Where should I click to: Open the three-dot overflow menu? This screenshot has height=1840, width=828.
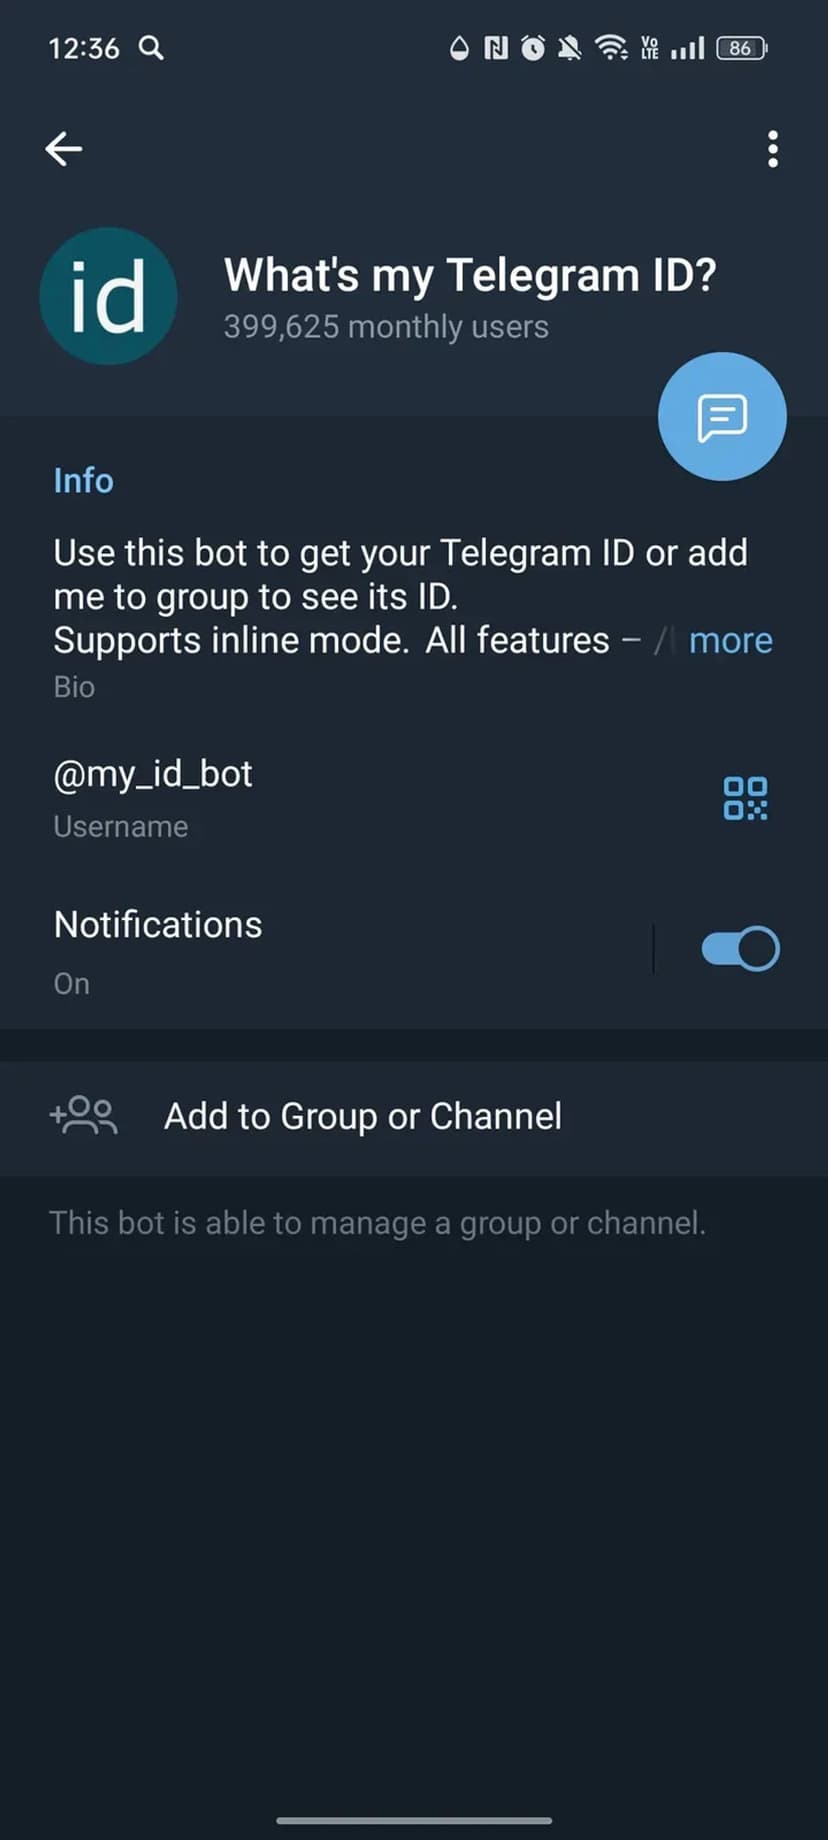(x=772, y=149)
